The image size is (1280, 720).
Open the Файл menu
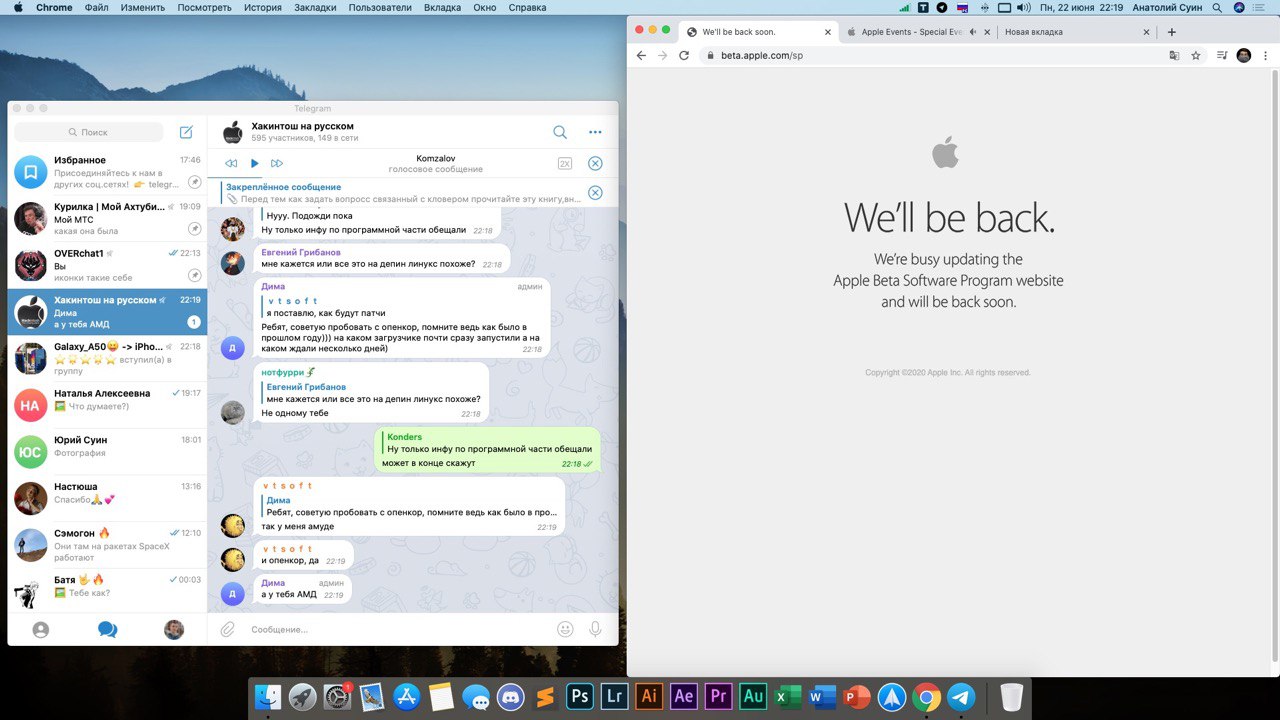(x=97, y=7)
